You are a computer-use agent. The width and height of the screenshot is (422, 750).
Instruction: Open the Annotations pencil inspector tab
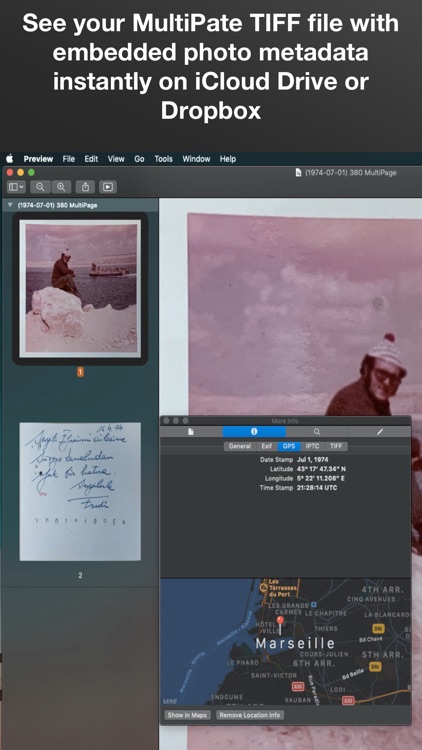(x=379, y=431)
